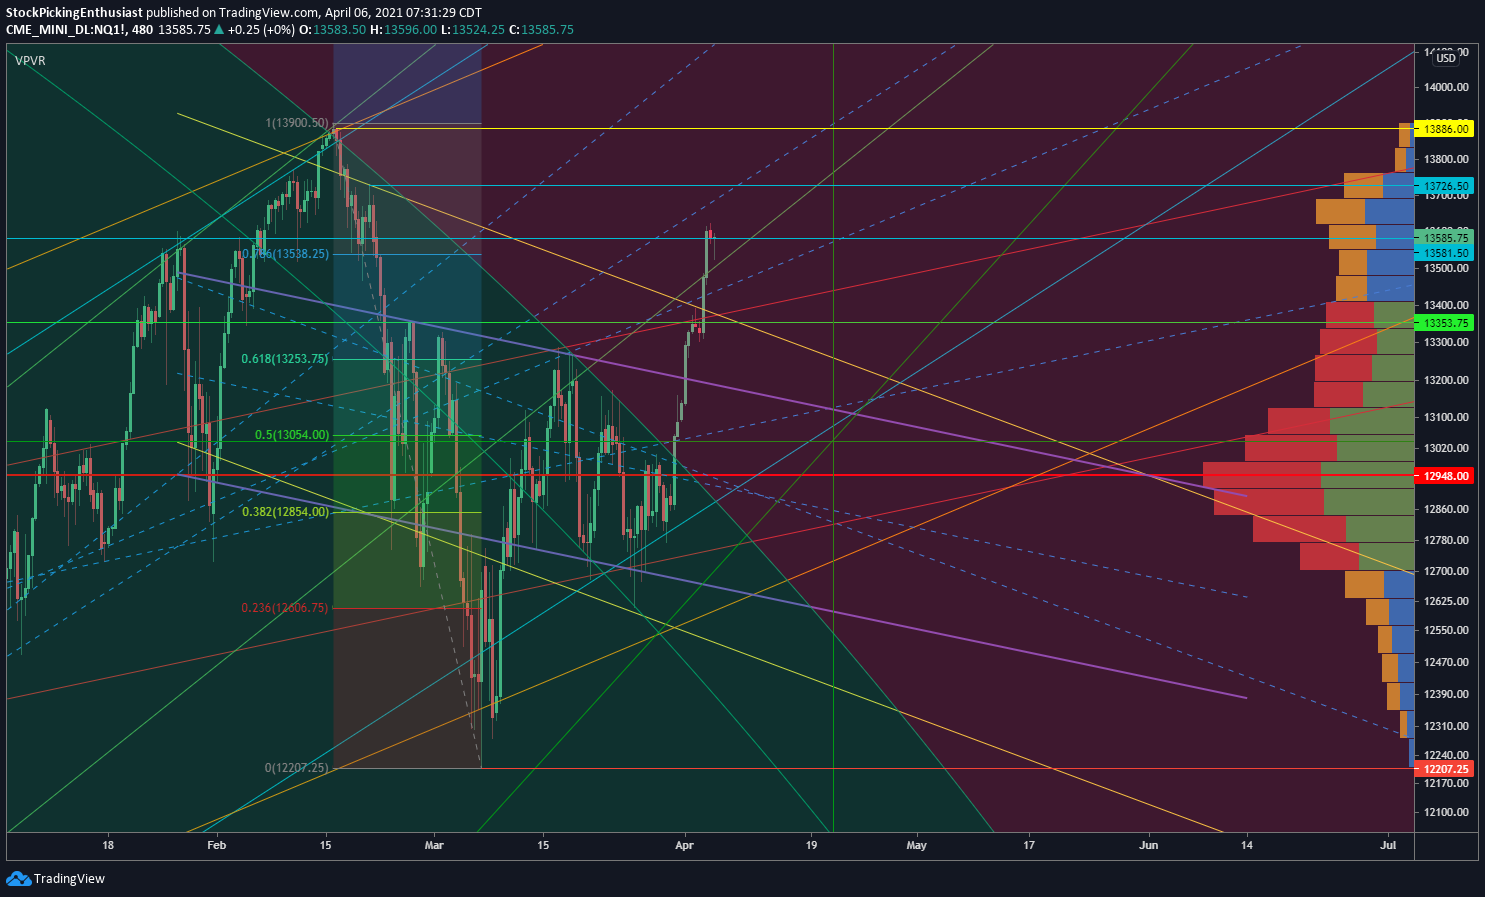This screenshot has width=1485, height=897.
Task: Click the May label on time axis
Action: 917,845
